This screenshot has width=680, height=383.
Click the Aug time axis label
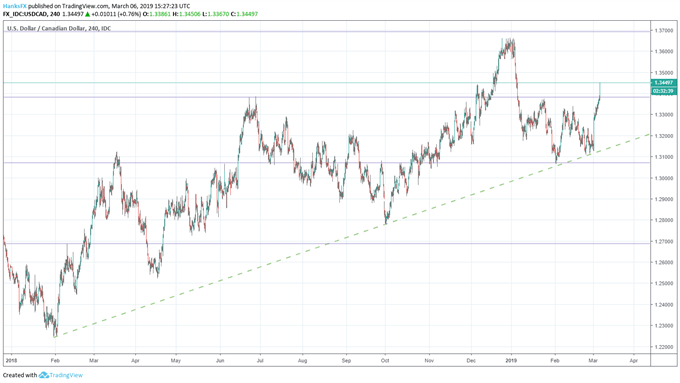click(x=302, y=360)
